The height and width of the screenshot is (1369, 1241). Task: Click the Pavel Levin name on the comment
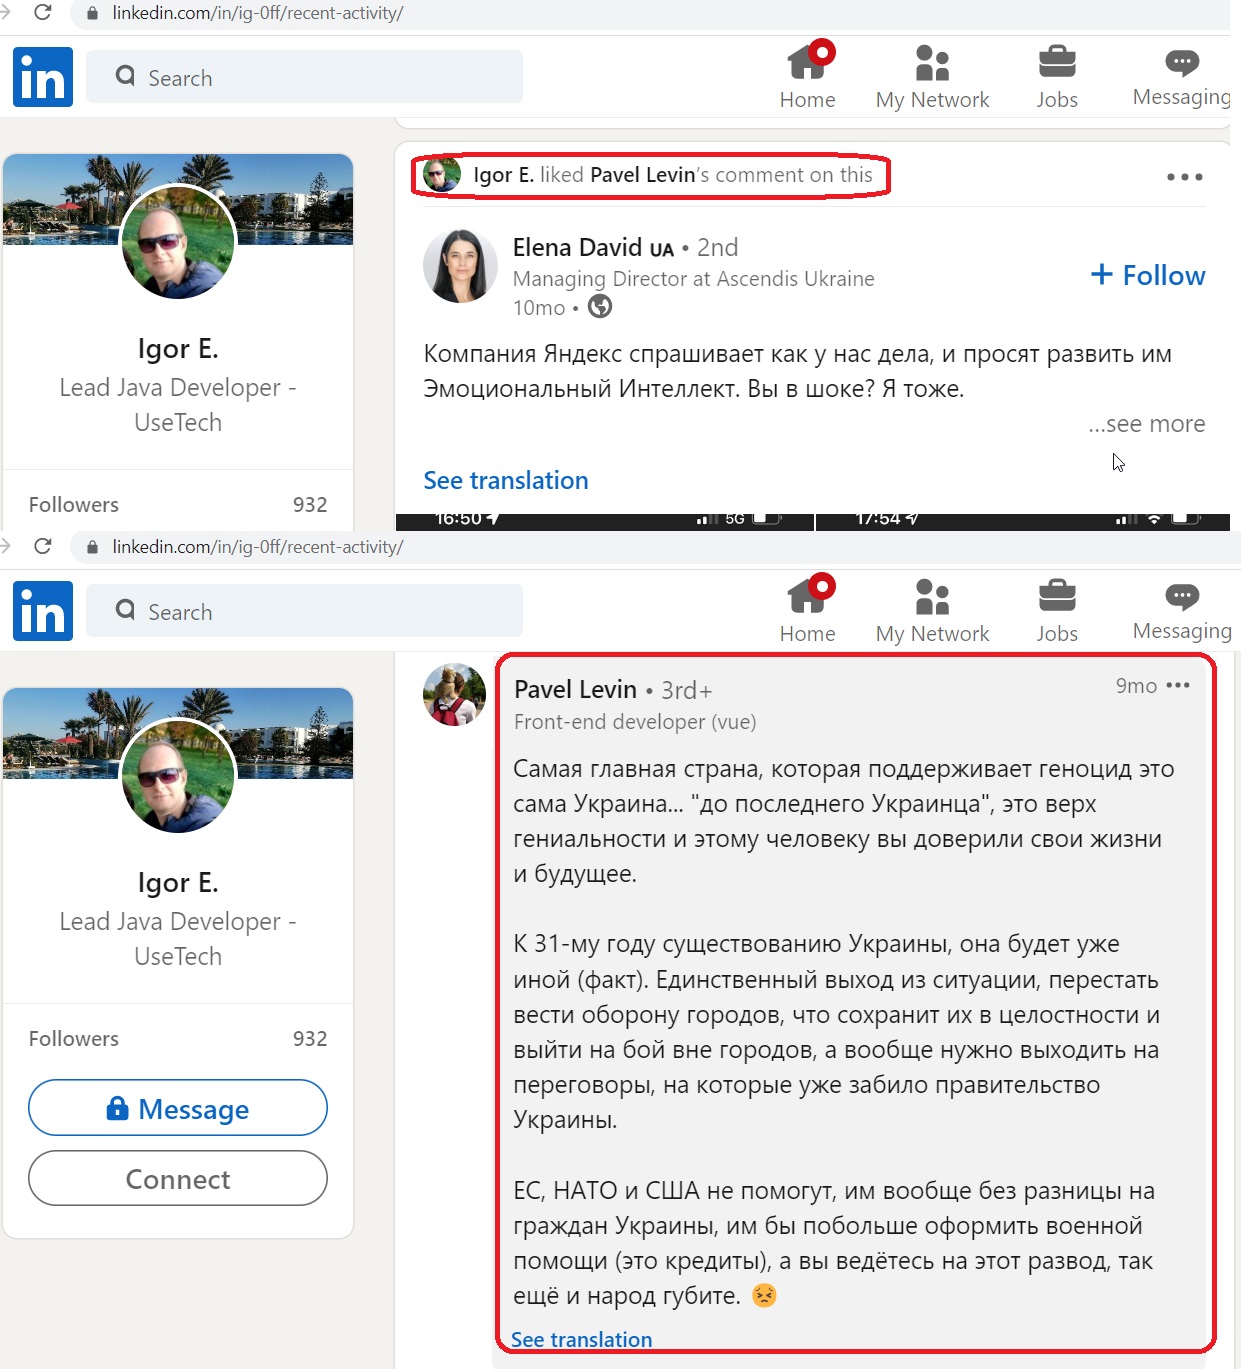click(575, 689)
